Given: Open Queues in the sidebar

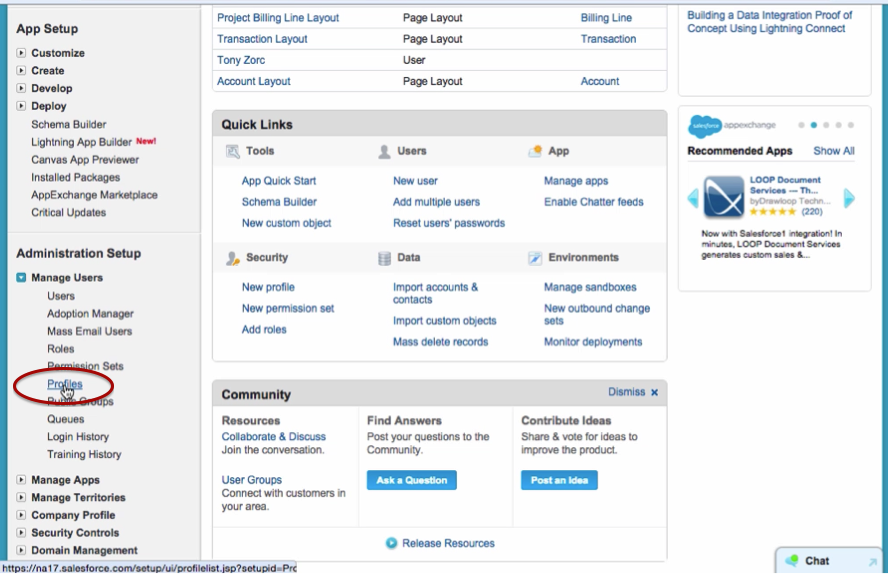Looking at the screenshot, I should tap(66, 419).
